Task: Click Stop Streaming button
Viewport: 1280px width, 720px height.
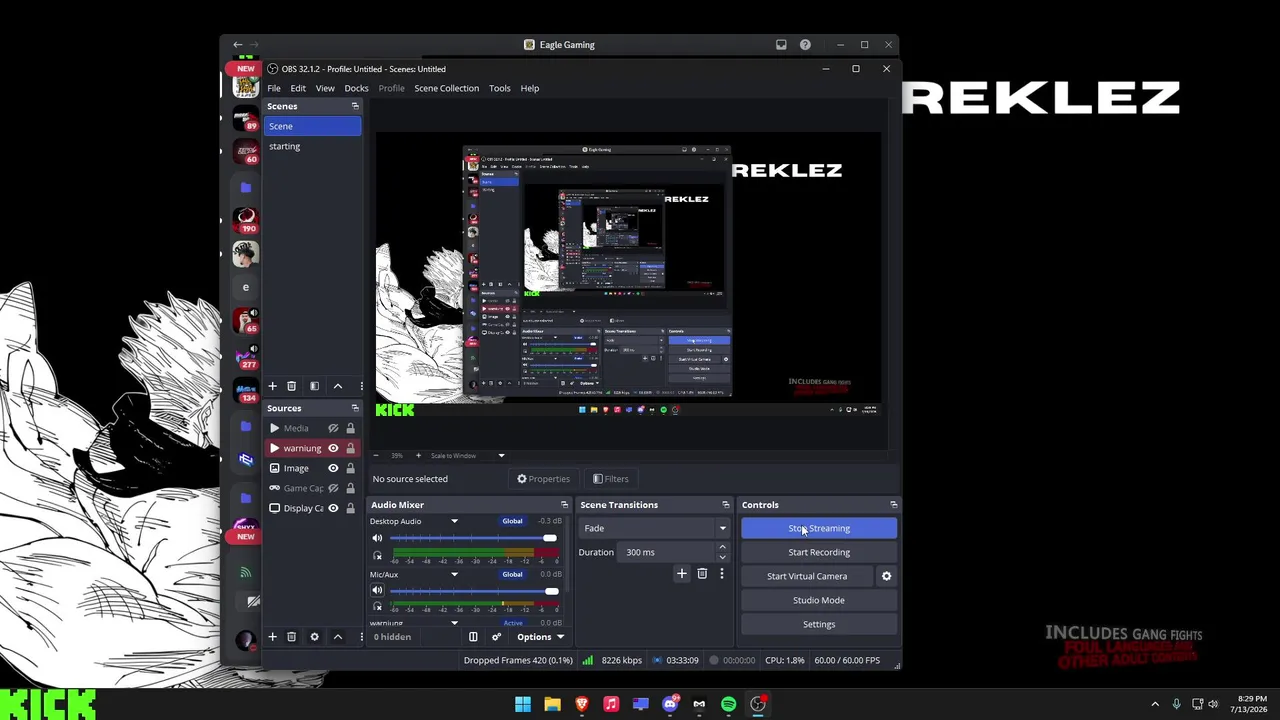Action: (x=819, y=528)
